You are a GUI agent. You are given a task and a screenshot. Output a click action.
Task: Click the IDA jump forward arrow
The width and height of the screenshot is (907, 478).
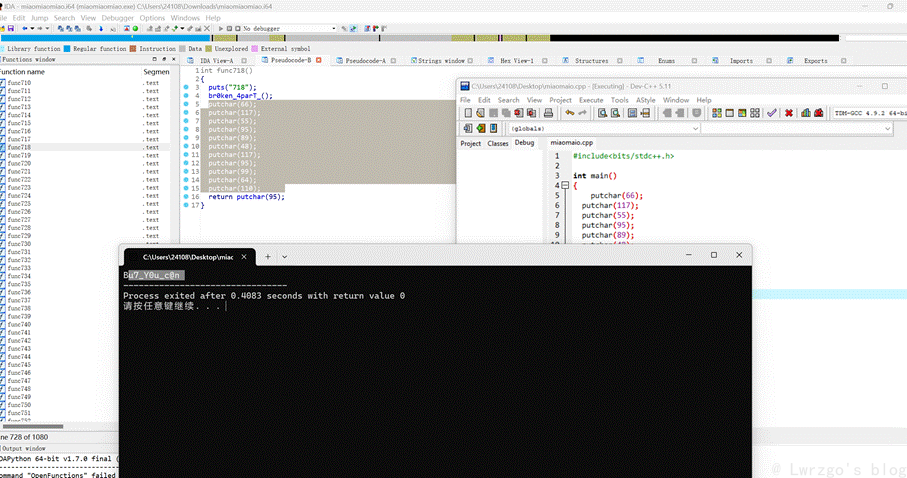pos(39,28)
